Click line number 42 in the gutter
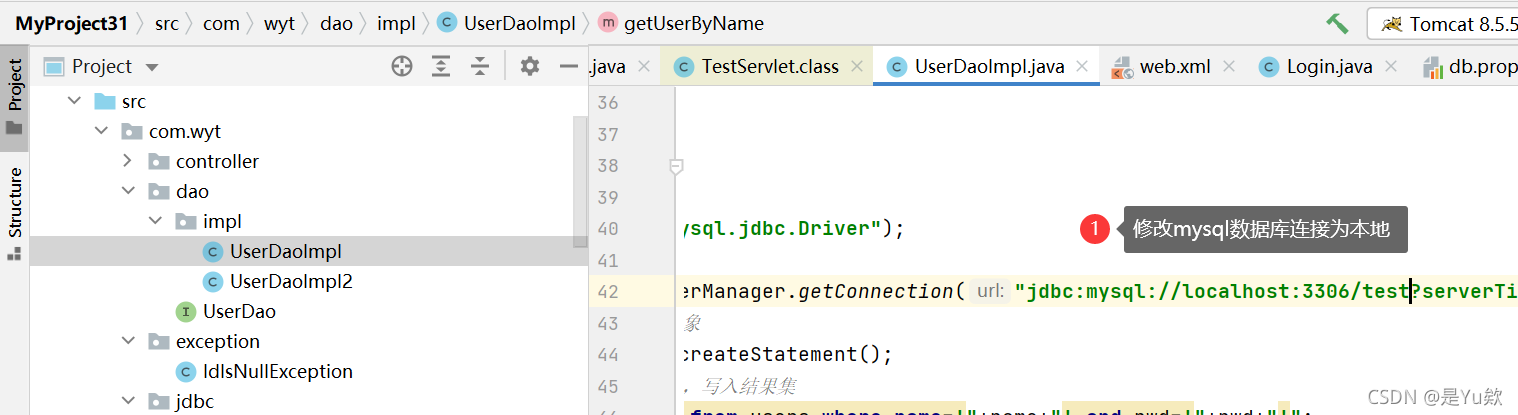The image size is (1518, 415). tap(608, 291)
